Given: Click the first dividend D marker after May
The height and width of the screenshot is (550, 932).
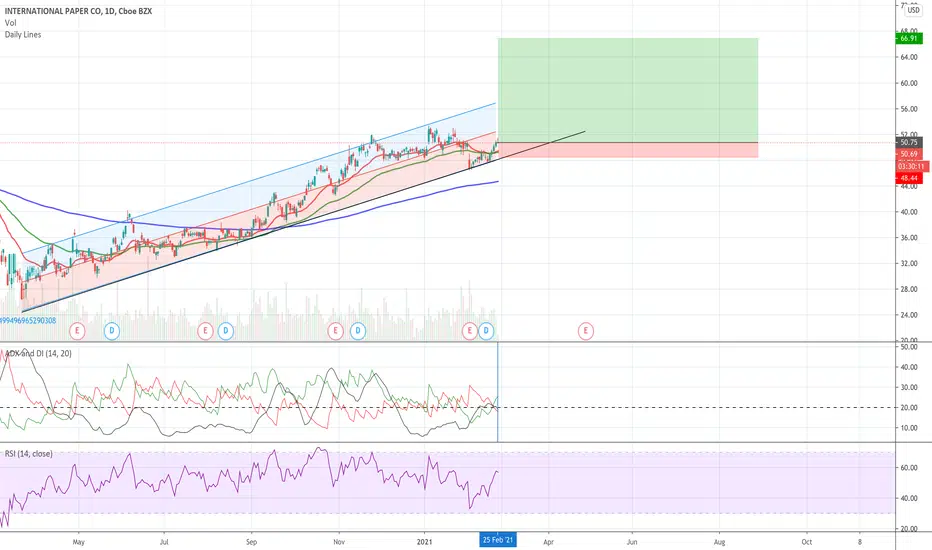Looking at the screenshot, I should coord(112,331).
